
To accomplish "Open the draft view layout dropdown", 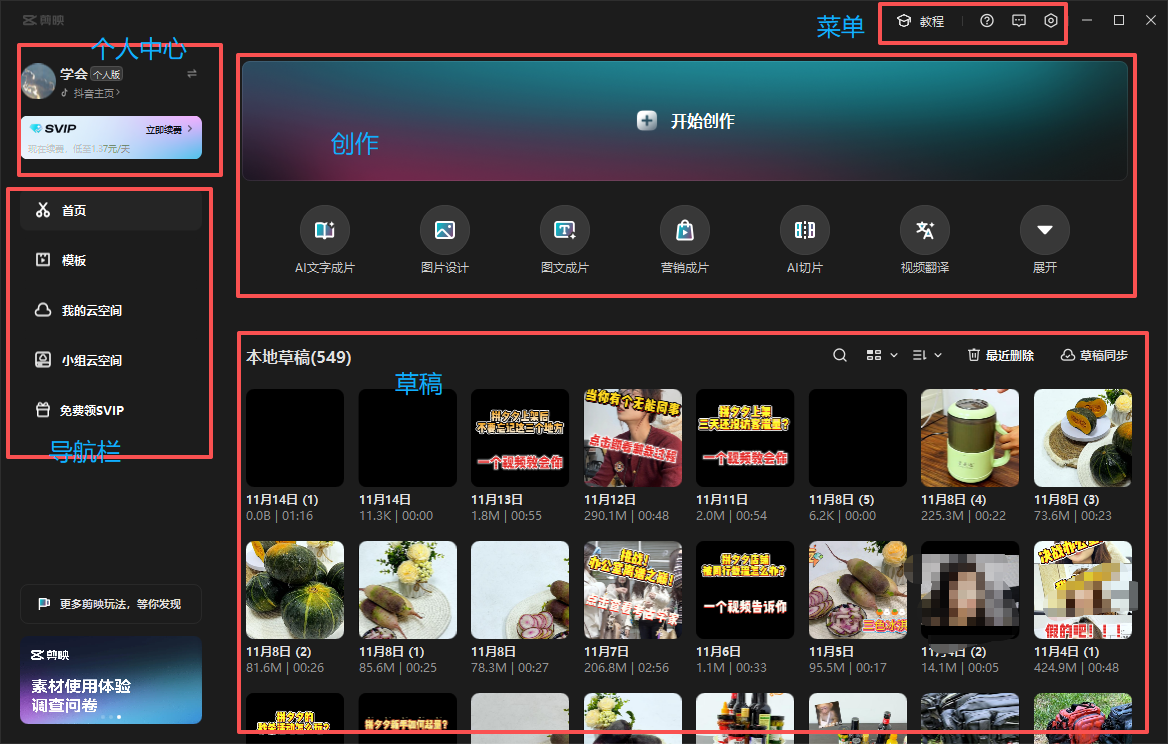I will [x=881, y=354].
